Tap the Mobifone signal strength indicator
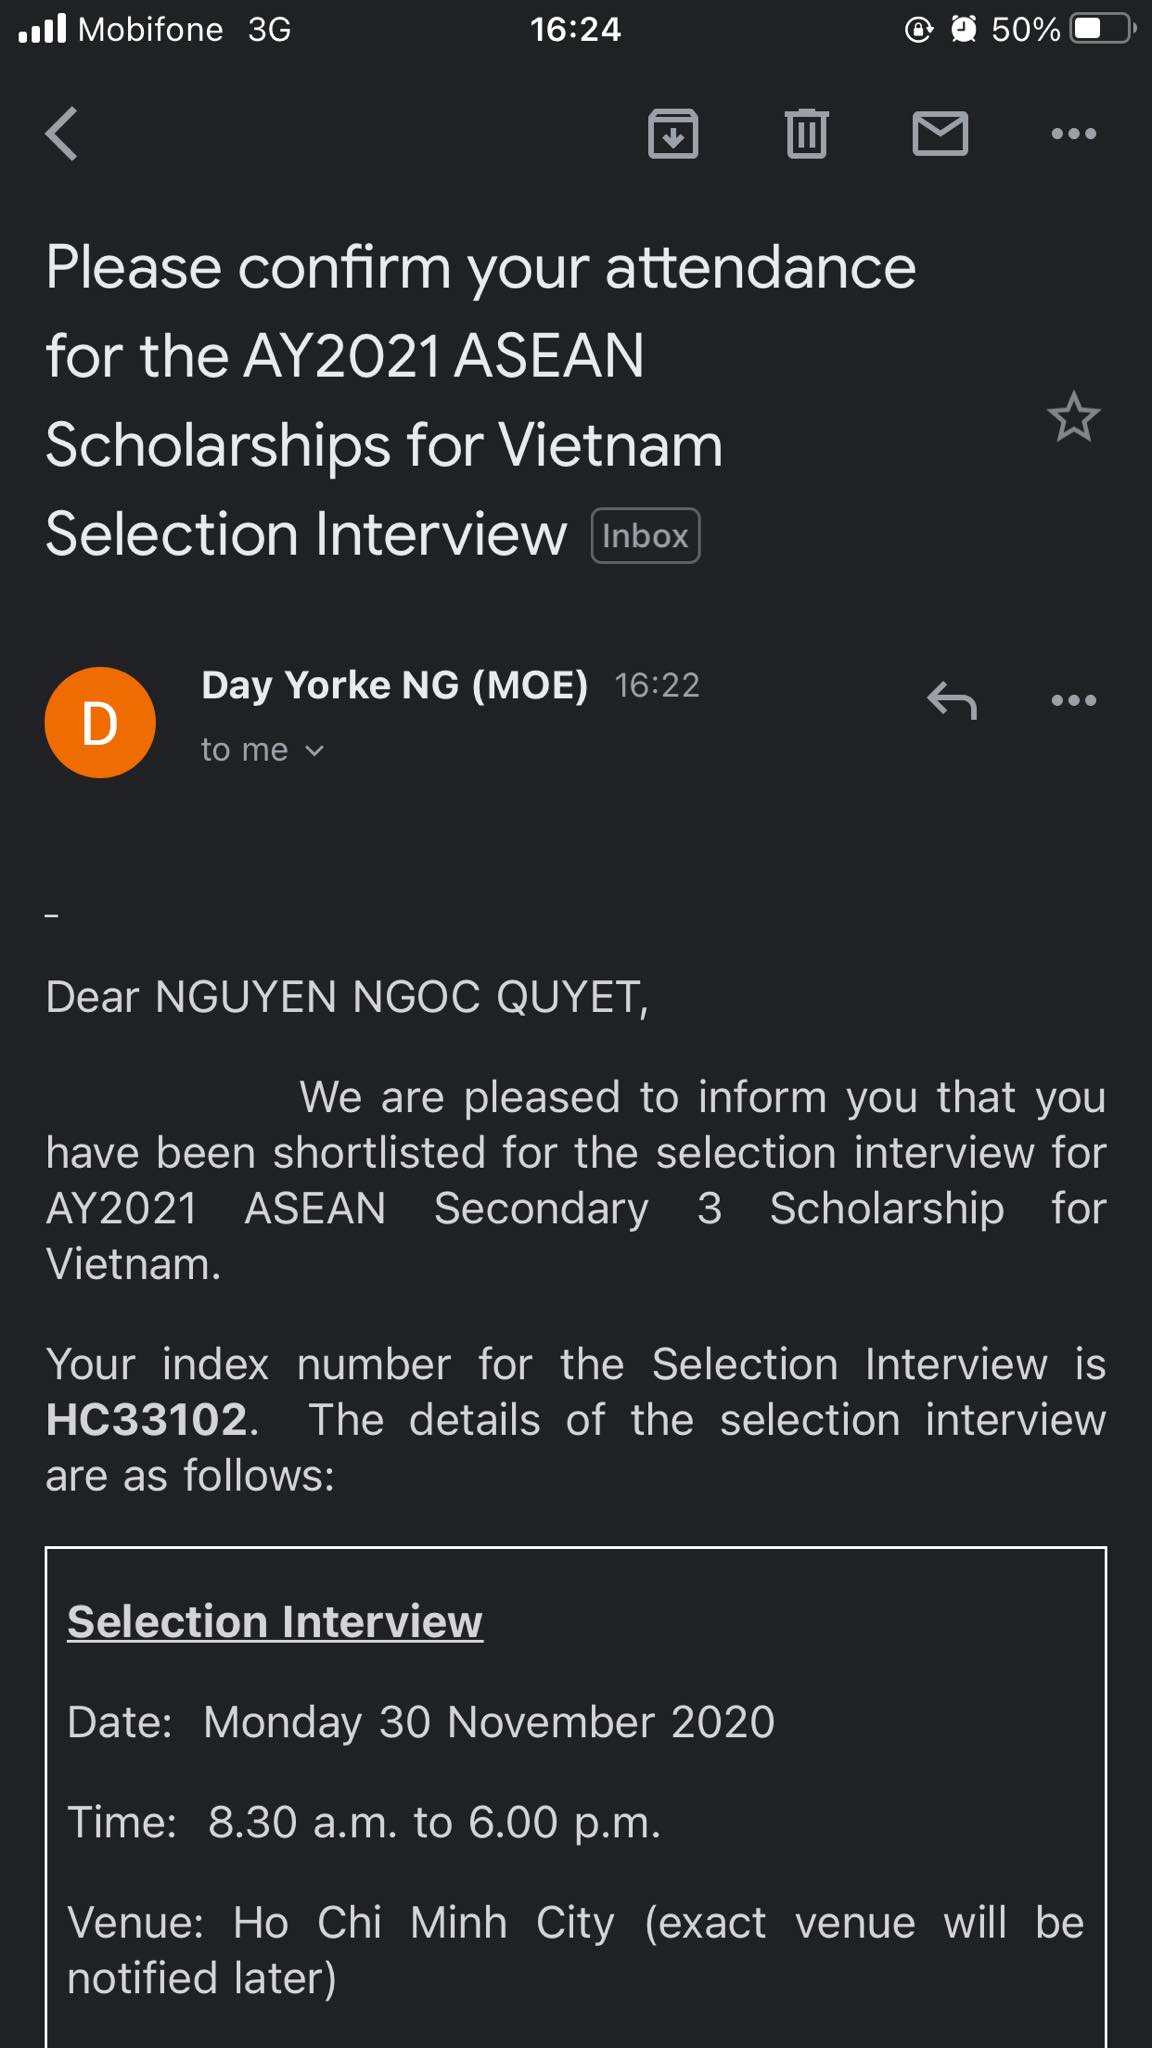Image resolution: width=1152 pixels, height=2048 pixels. [x=42, y=29]
